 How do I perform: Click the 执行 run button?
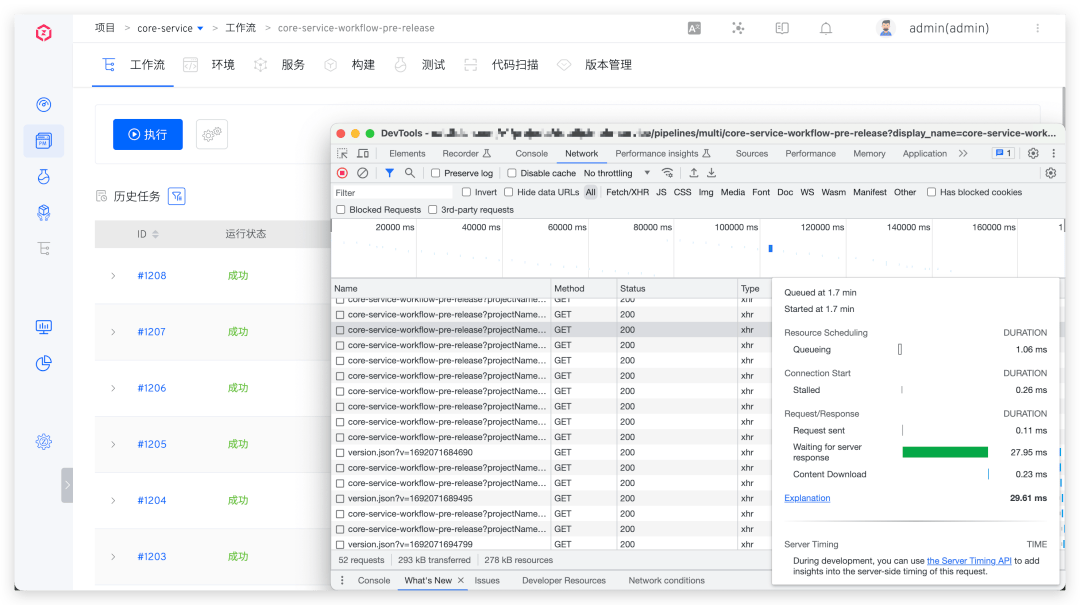[x=148, y=134]
